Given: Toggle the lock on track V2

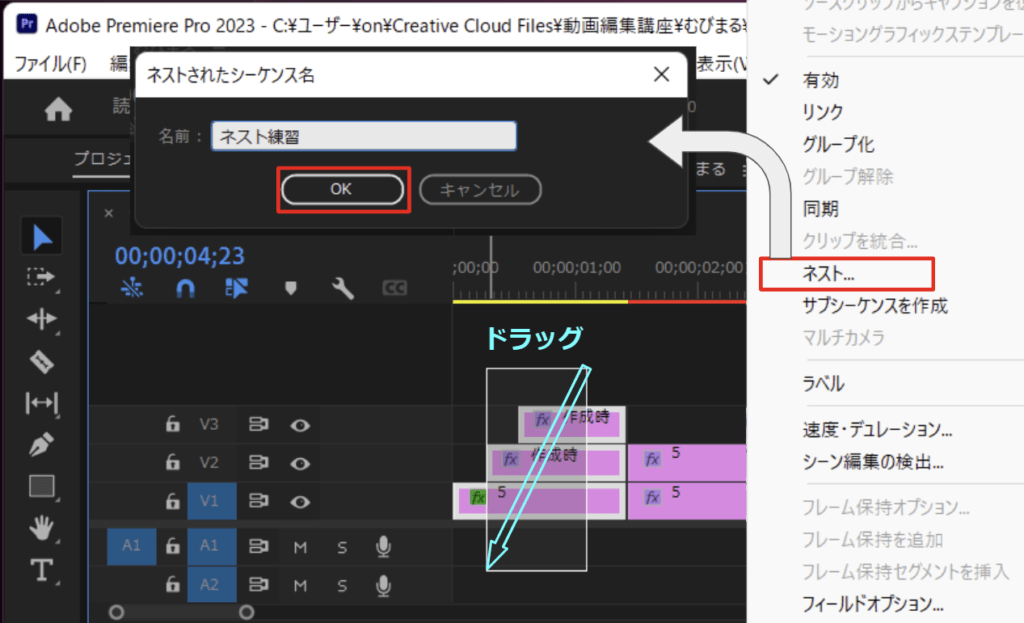Looking at the screenshot, I should pos(173,462).
